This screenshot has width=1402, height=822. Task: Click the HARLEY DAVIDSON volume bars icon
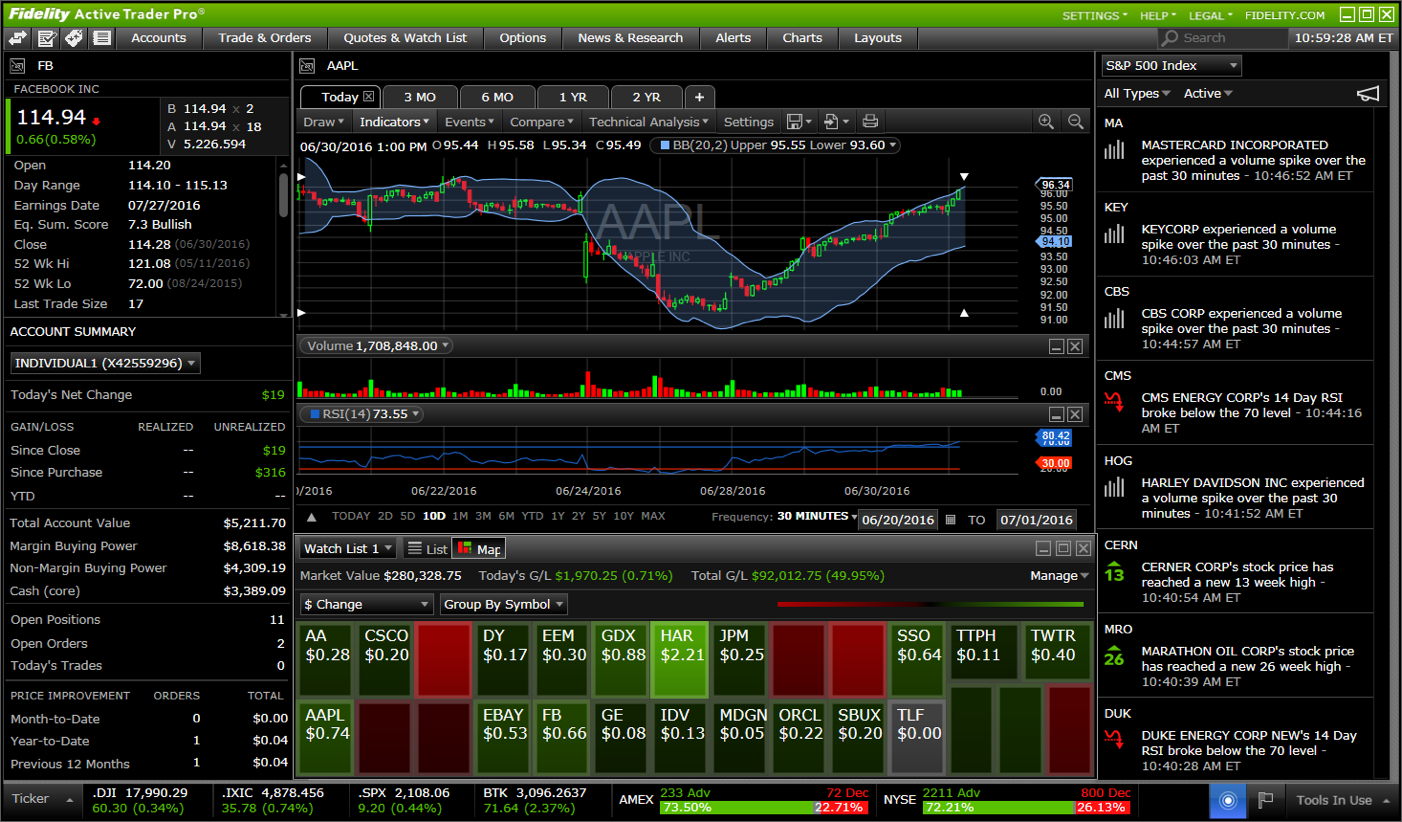(1114, 487)
